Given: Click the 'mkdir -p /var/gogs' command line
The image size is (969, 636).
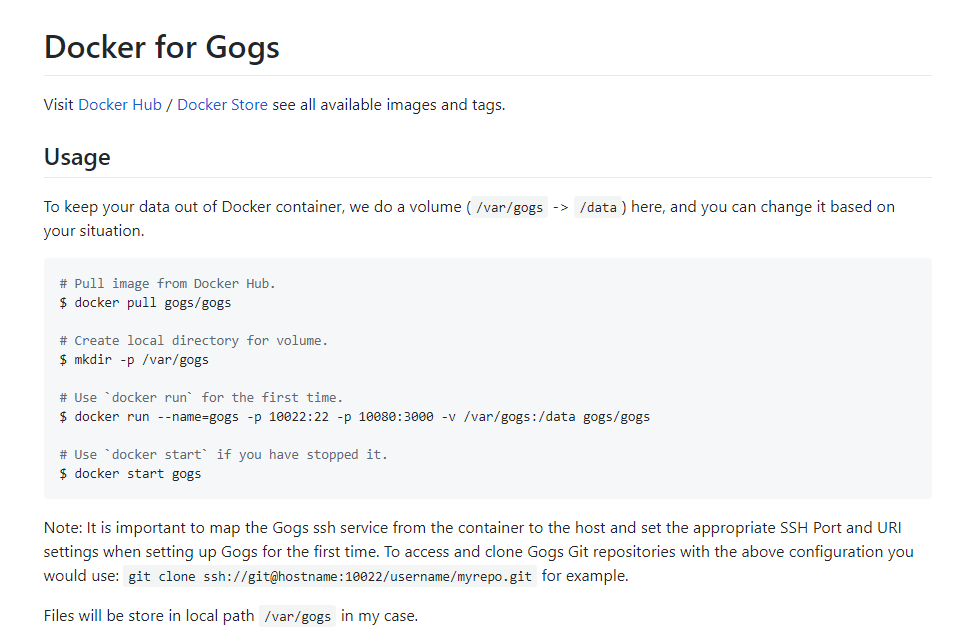Looking at the screenshot, I should point(134,360).
